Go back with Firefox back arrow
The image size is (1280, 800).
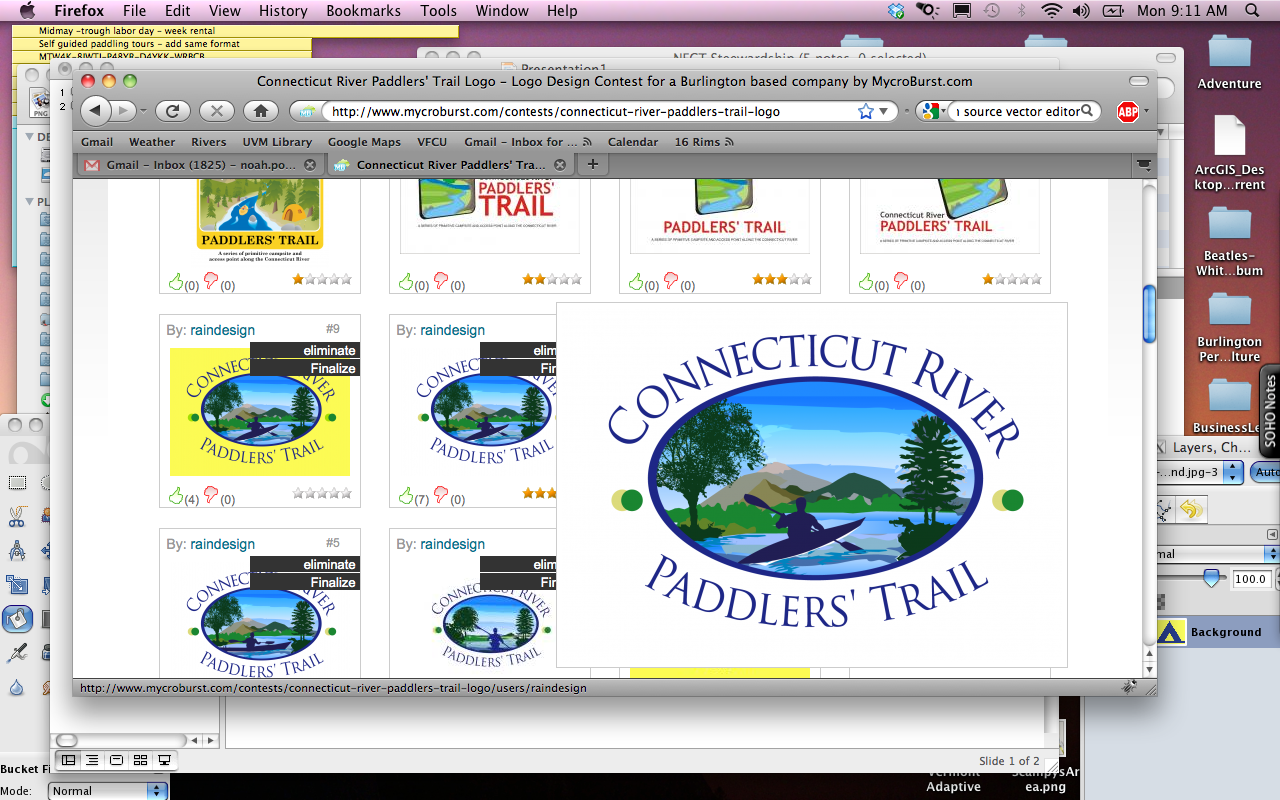coord(95,111)
